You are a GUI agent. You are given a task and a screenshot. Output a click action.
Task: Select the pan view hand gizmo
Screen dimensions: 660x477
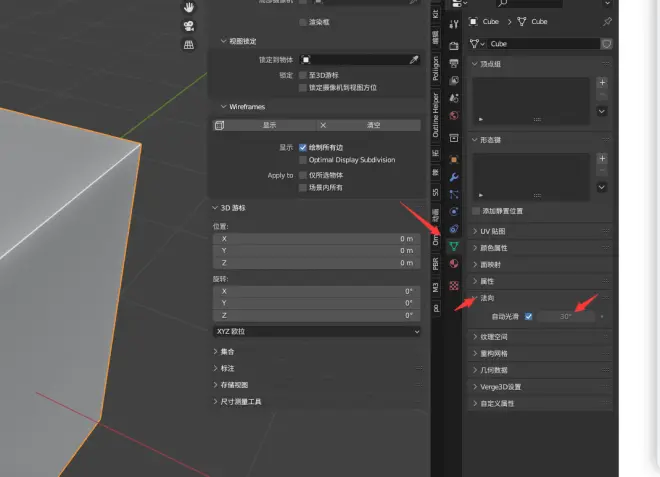(x=189, y=7)
